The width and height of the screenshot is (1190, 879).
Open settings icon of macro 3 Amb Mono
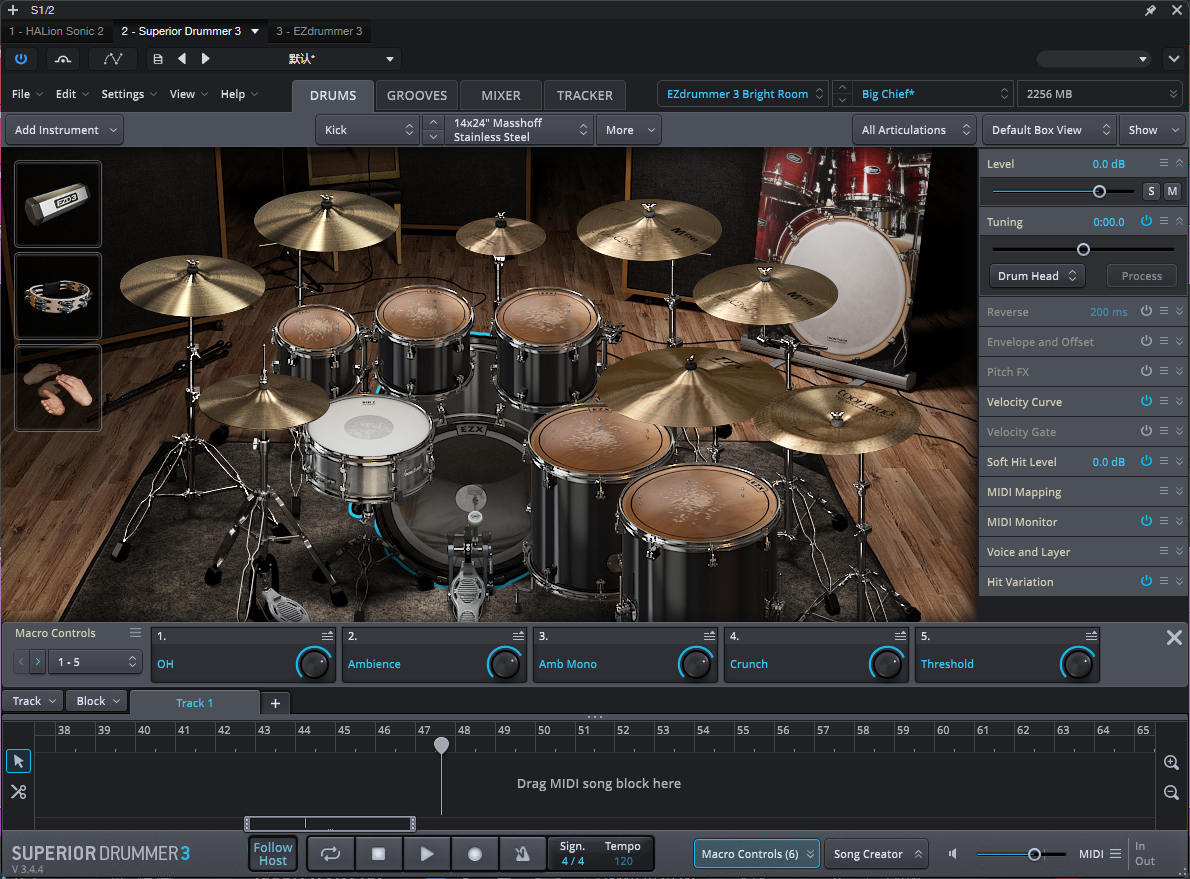709,636
